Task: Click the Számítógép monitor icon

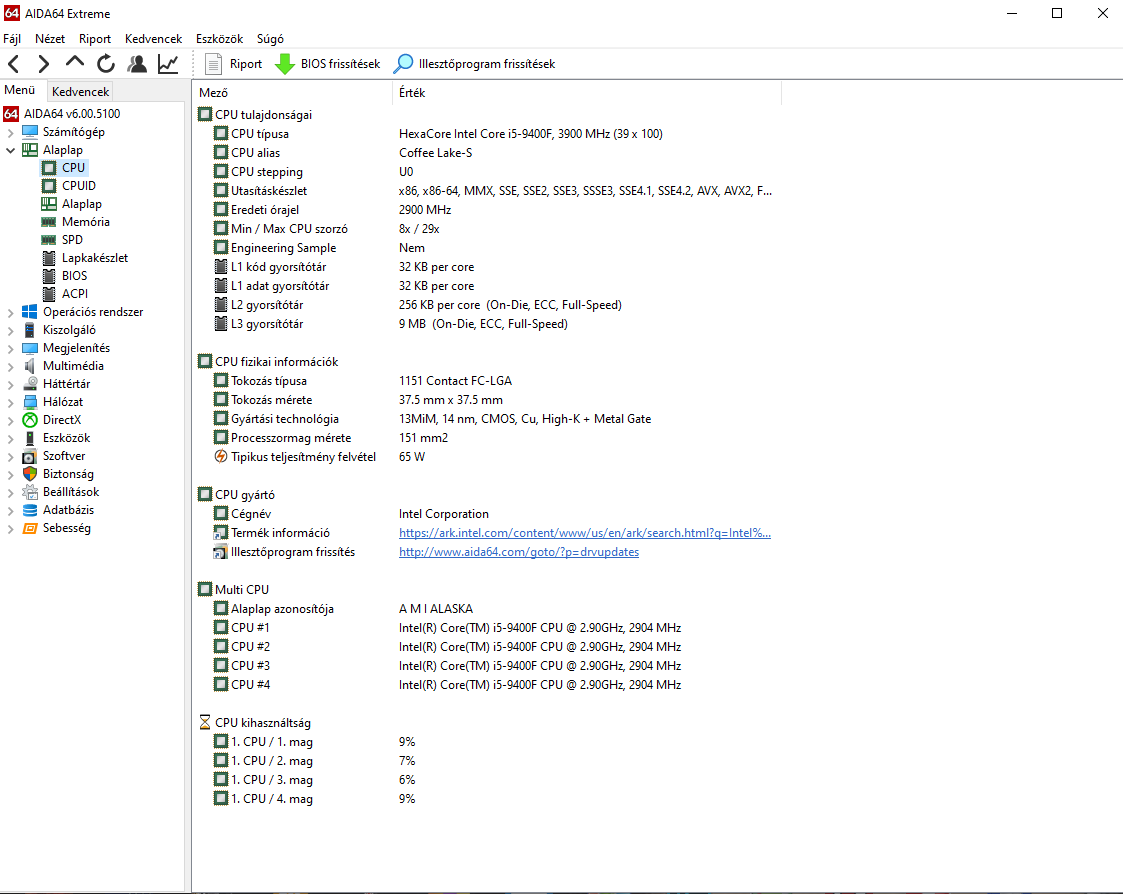Action: click(29, 132)
